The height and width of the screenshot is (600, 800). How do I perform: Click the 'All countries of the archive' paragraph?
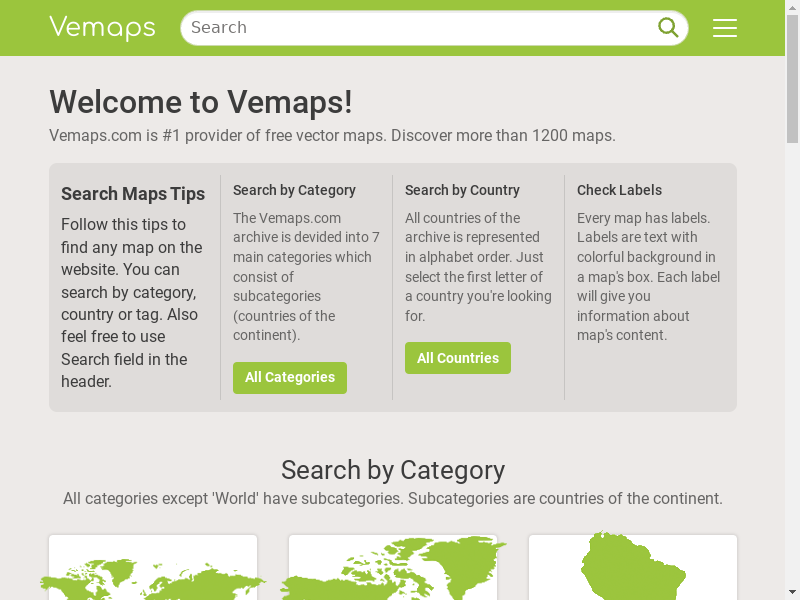pyautogui.click(x=478, y=267)
